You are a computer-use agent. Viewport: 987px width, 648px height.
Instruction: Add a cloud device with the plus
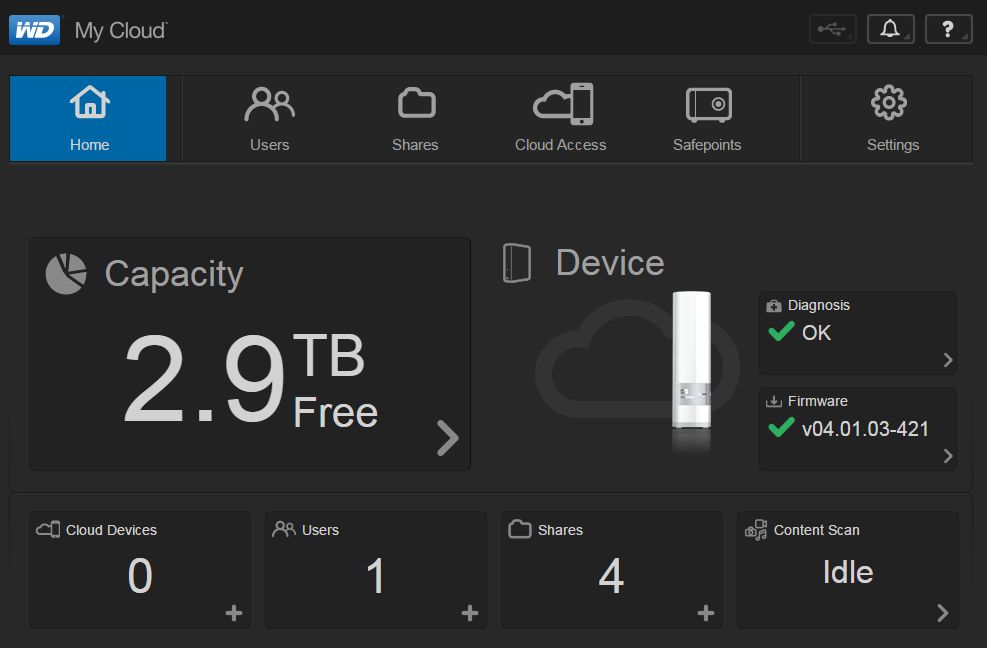234,613
